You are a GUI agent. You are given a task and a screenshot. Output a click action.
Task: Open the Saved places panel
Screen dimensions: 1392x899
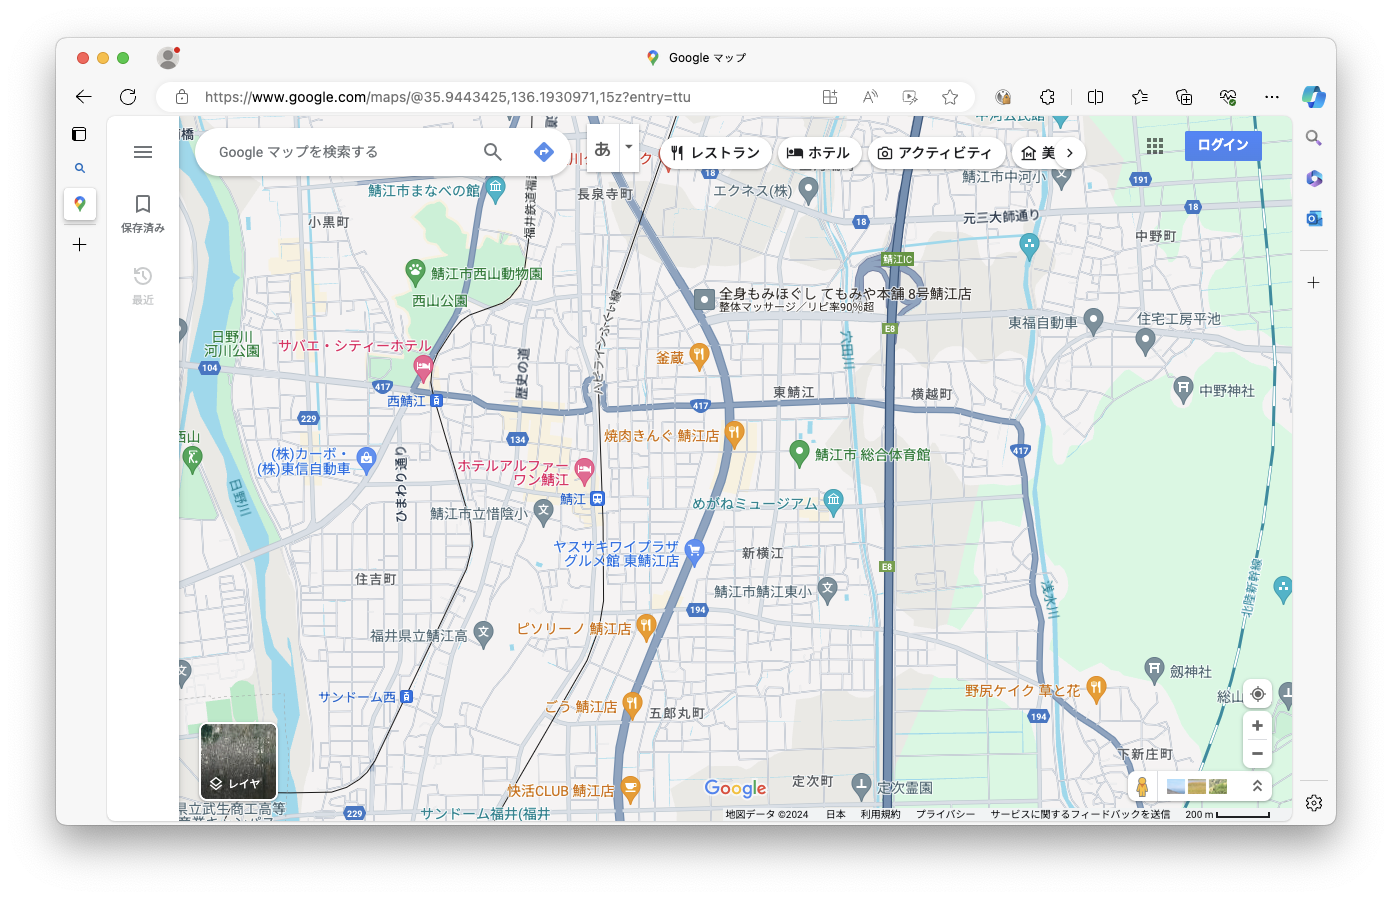pos(143,214)
